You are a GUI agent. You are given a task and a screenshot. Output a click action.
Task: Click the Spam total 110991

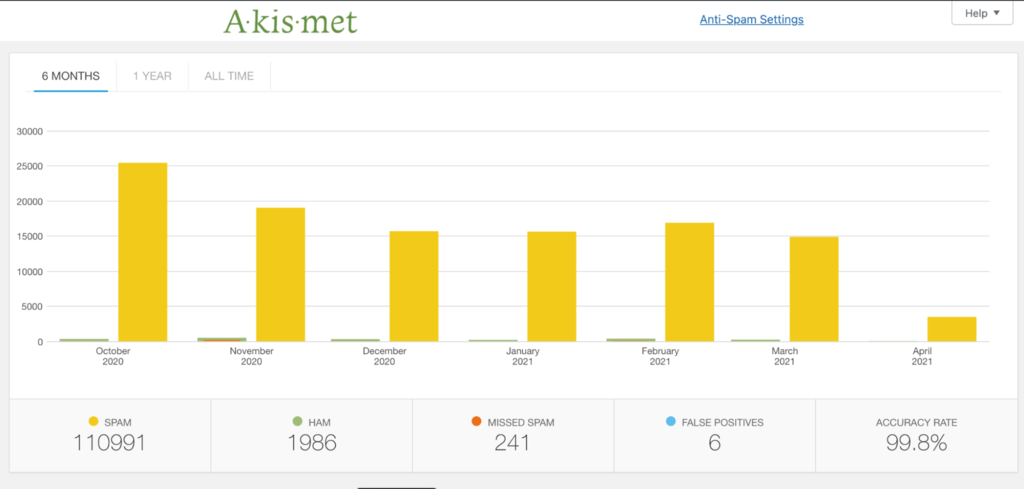tap(110, 443)
